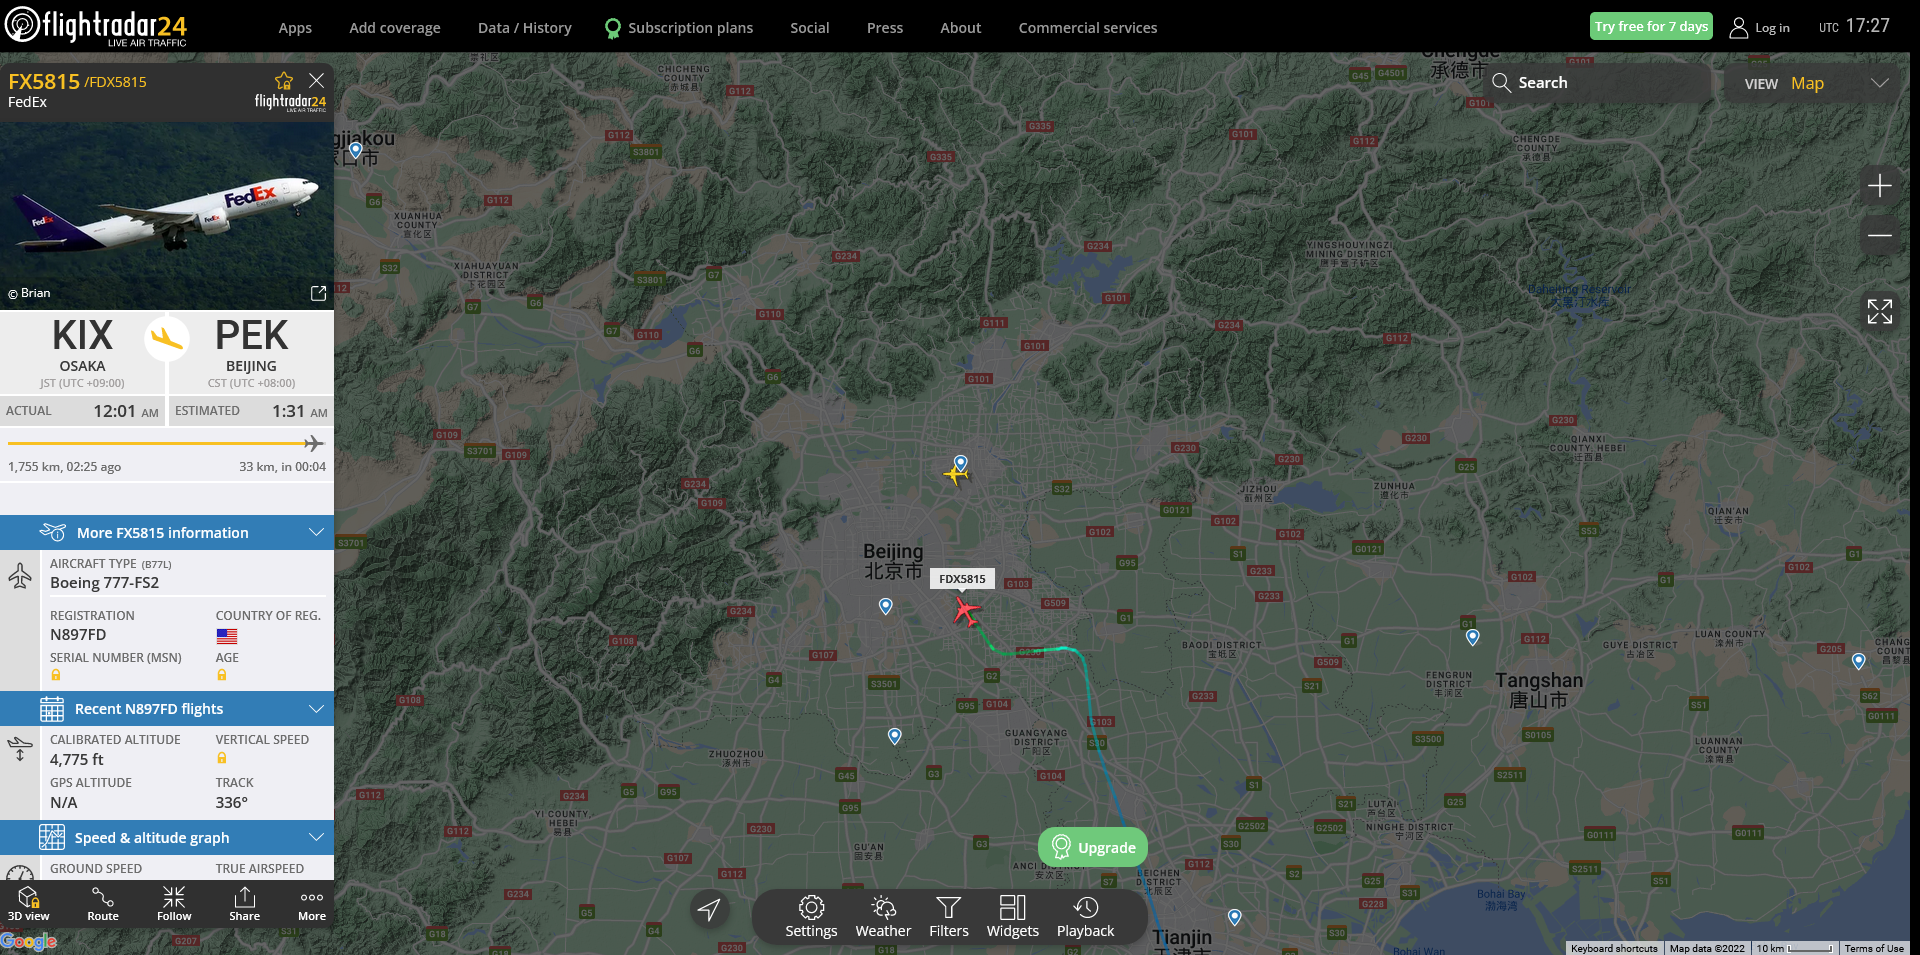Center map on my location arrow
The height and width of the screenshot is (955, 1920).
pos(709,909)
